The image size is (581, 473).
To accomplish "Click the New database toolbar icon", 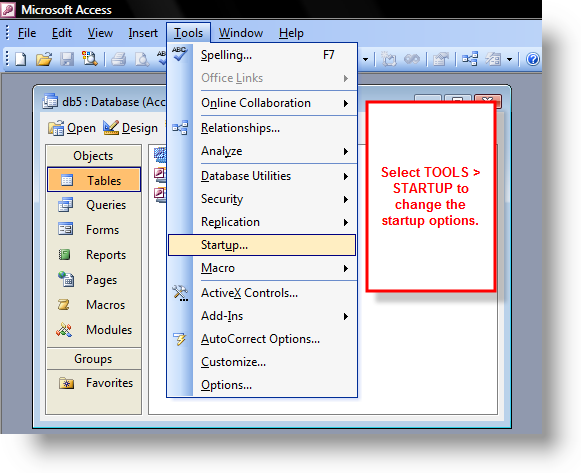I will (21, 59).
